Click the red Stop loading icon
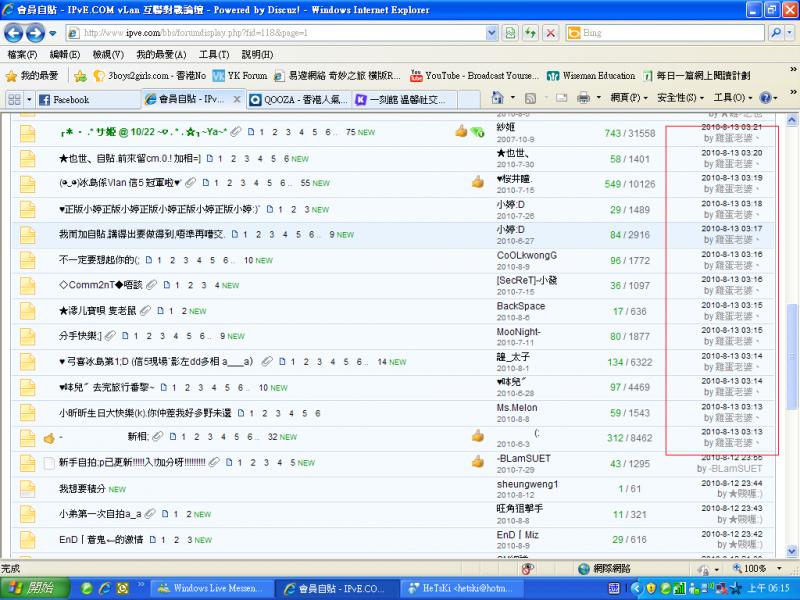 550,33
